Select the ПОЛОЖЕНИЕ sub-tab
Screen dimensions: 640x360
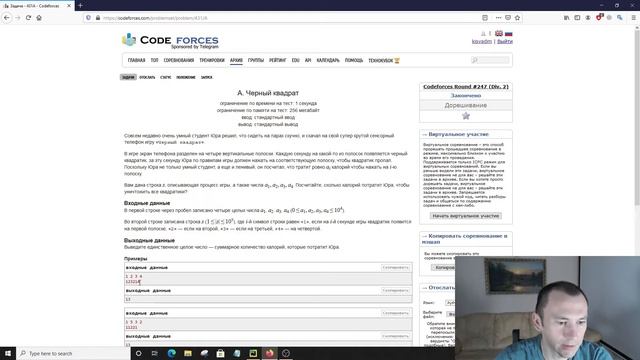coord(186,77)
